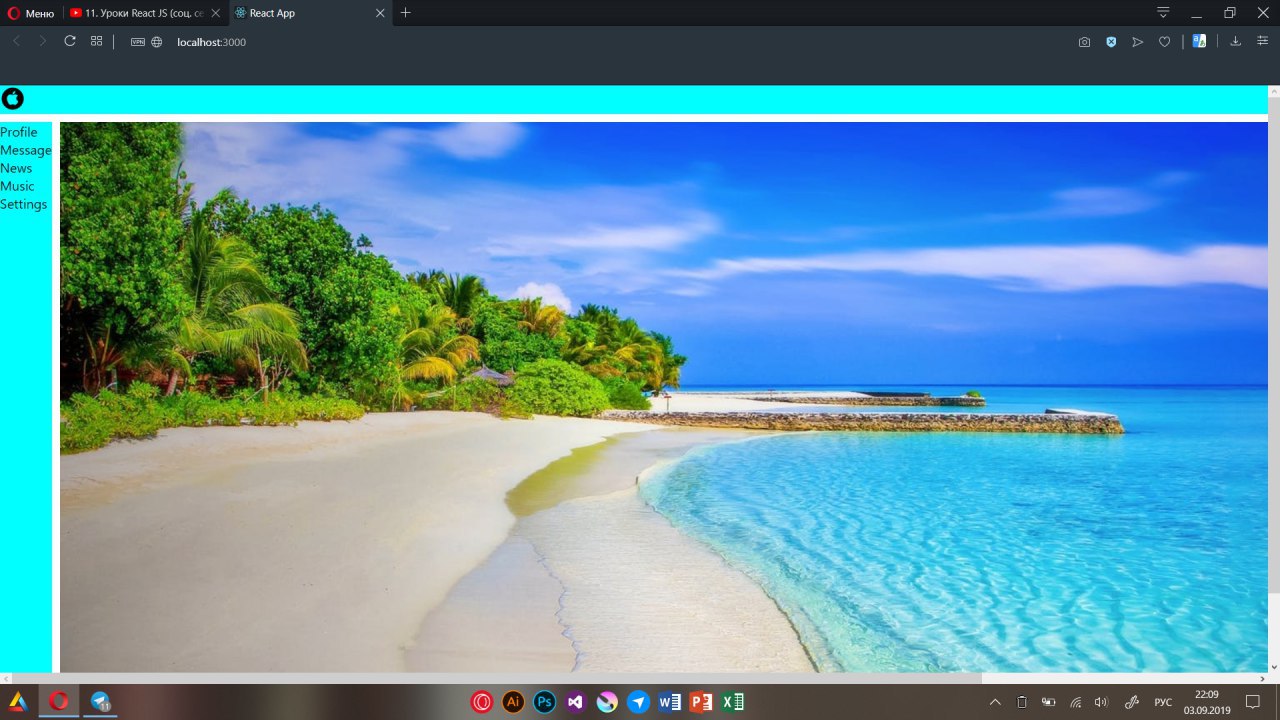Click the colorful triangle icon at the taskbar's left end

[18, 702]
